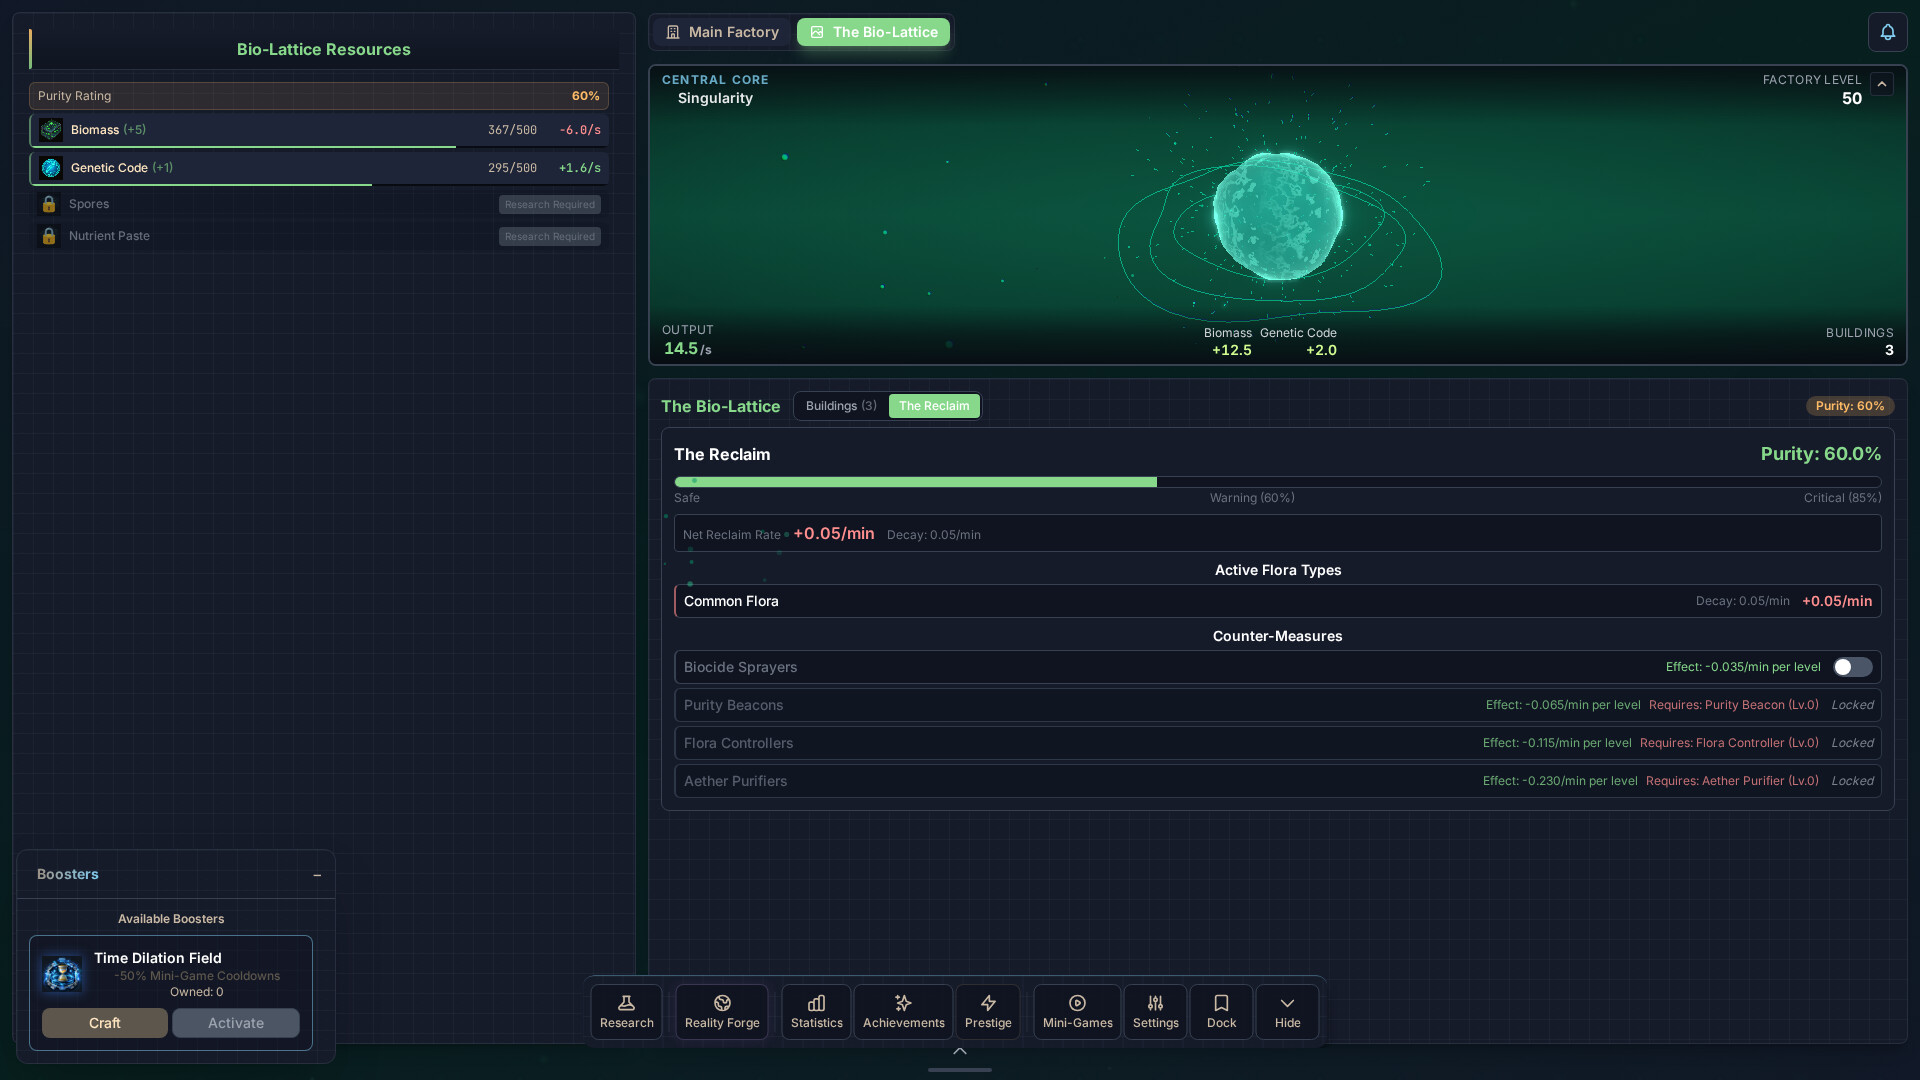Image resolution: width=1920 pixels, height=1080 pixels.
Task: Click the Net Reclaim Rate value
Action: pyautogui.click(x=833, y=534)
